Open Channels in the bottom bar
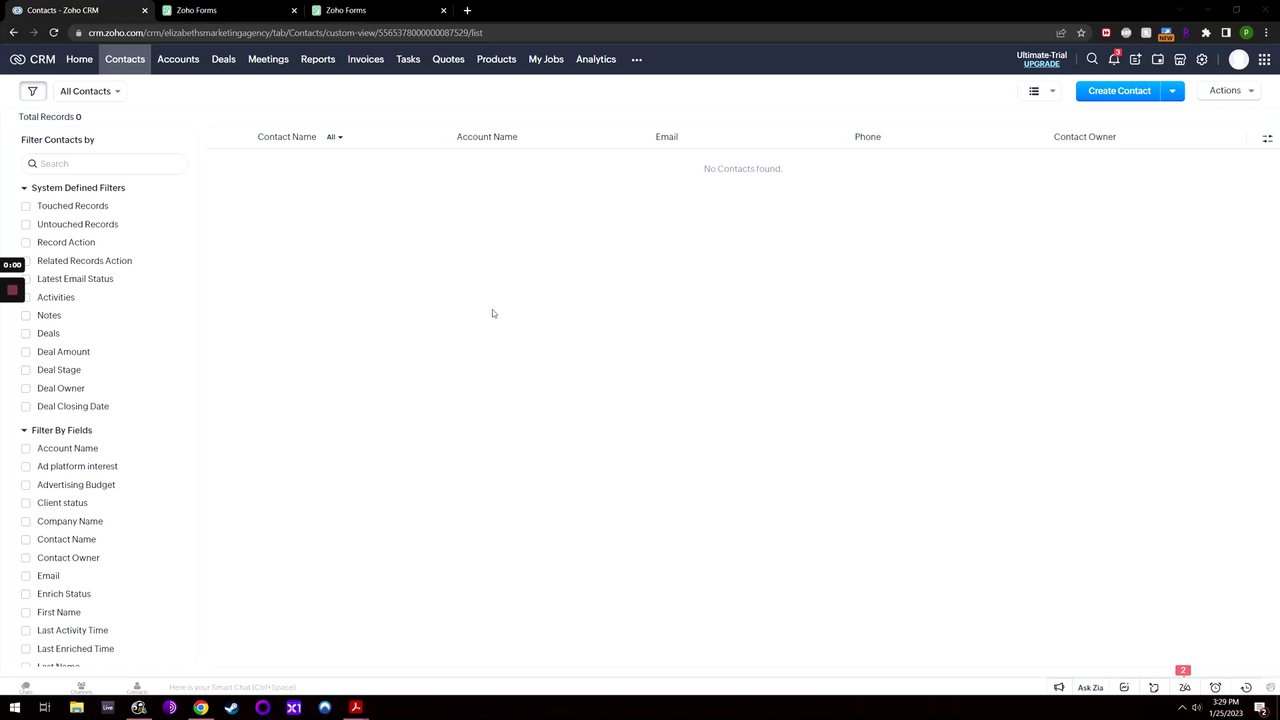The width and height of the screenshot is (1280, 720). point(81,687)
